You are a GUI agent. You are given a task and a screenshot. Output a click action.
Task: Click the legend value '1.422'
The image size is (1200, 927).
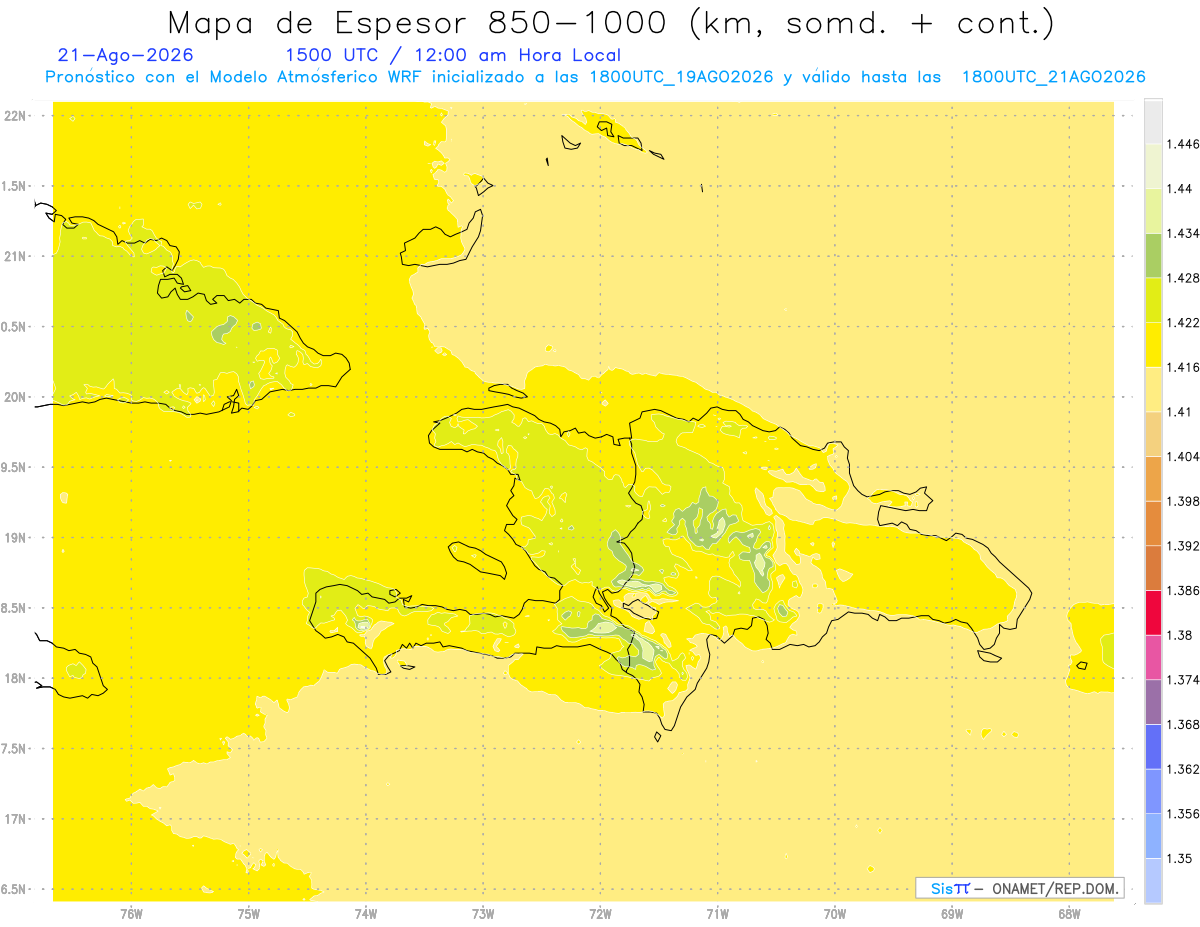pos(1183,323)
